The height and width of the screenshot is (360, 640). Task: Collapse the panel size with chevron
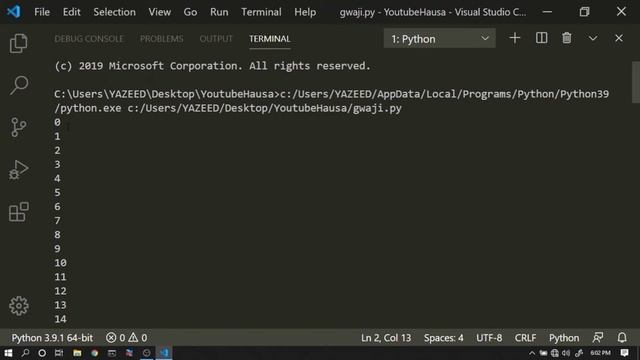pos(593,38)
